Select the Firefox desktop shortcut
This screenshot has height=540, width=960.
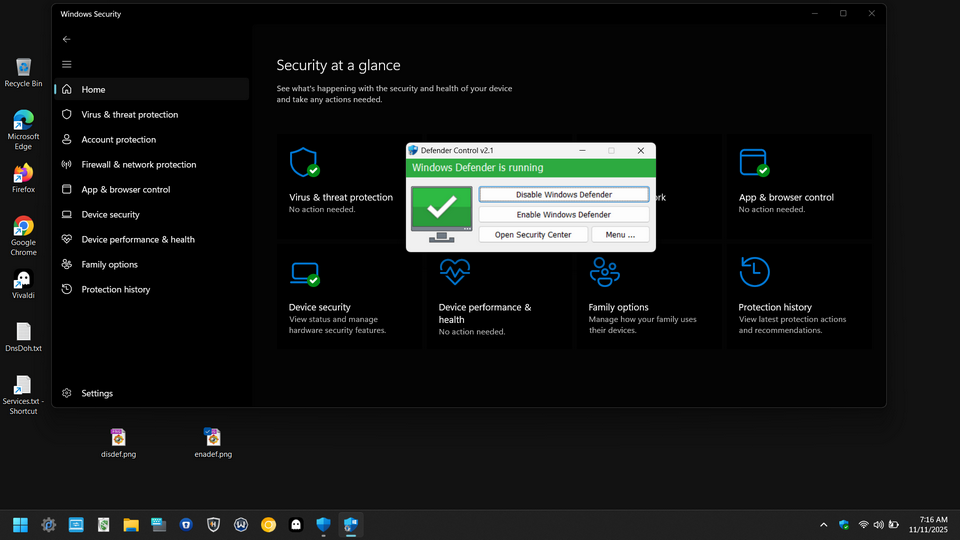pos(23,178)
